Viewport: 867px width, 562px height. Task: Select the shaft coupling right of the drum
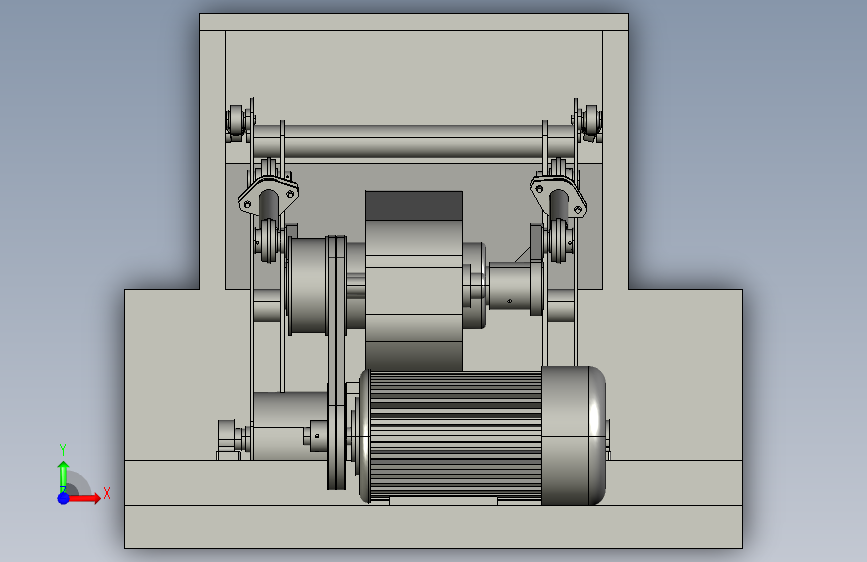(x=510, y=288)
